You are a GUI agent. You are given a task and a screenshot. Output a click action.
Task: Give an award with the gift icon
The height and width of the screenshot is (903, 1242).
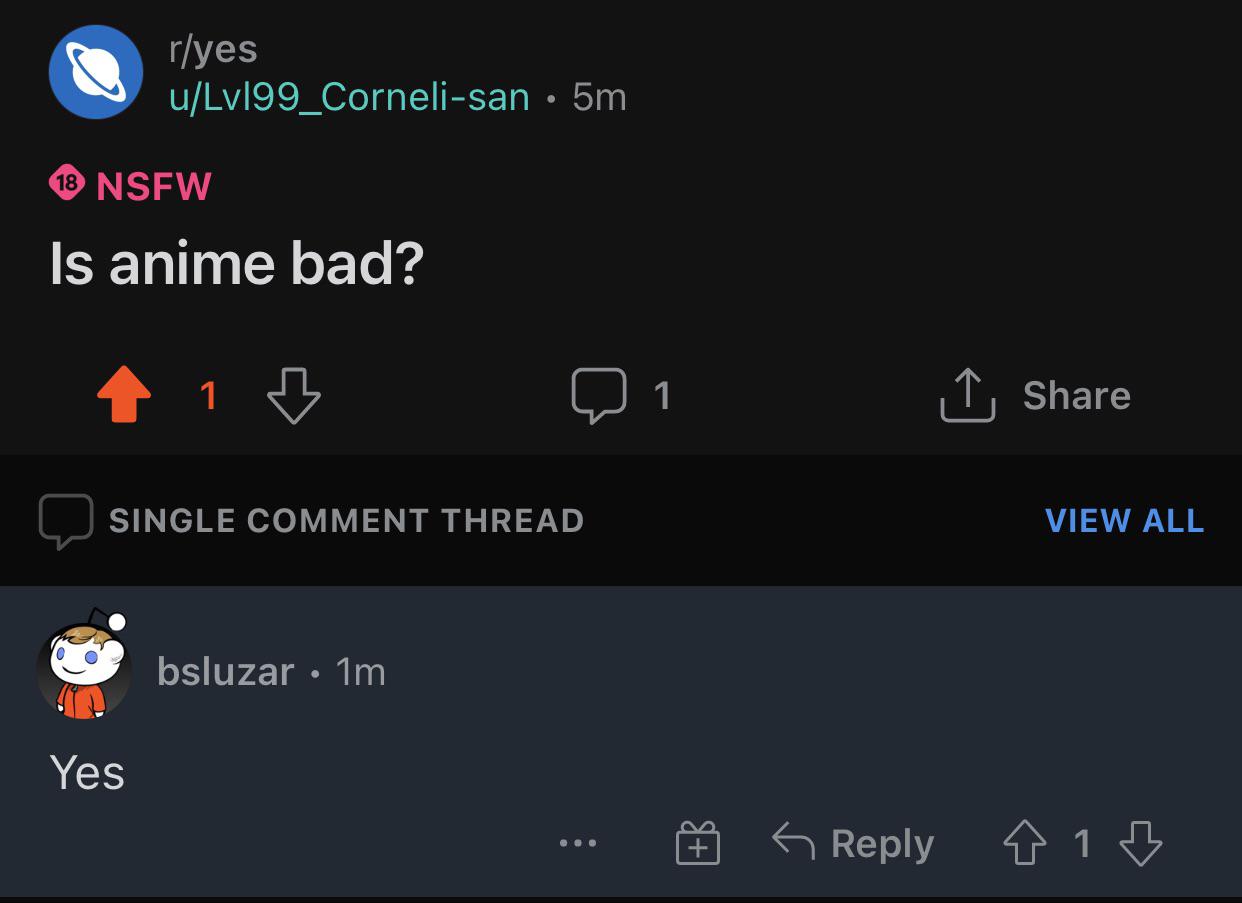(x=697, y=843)
